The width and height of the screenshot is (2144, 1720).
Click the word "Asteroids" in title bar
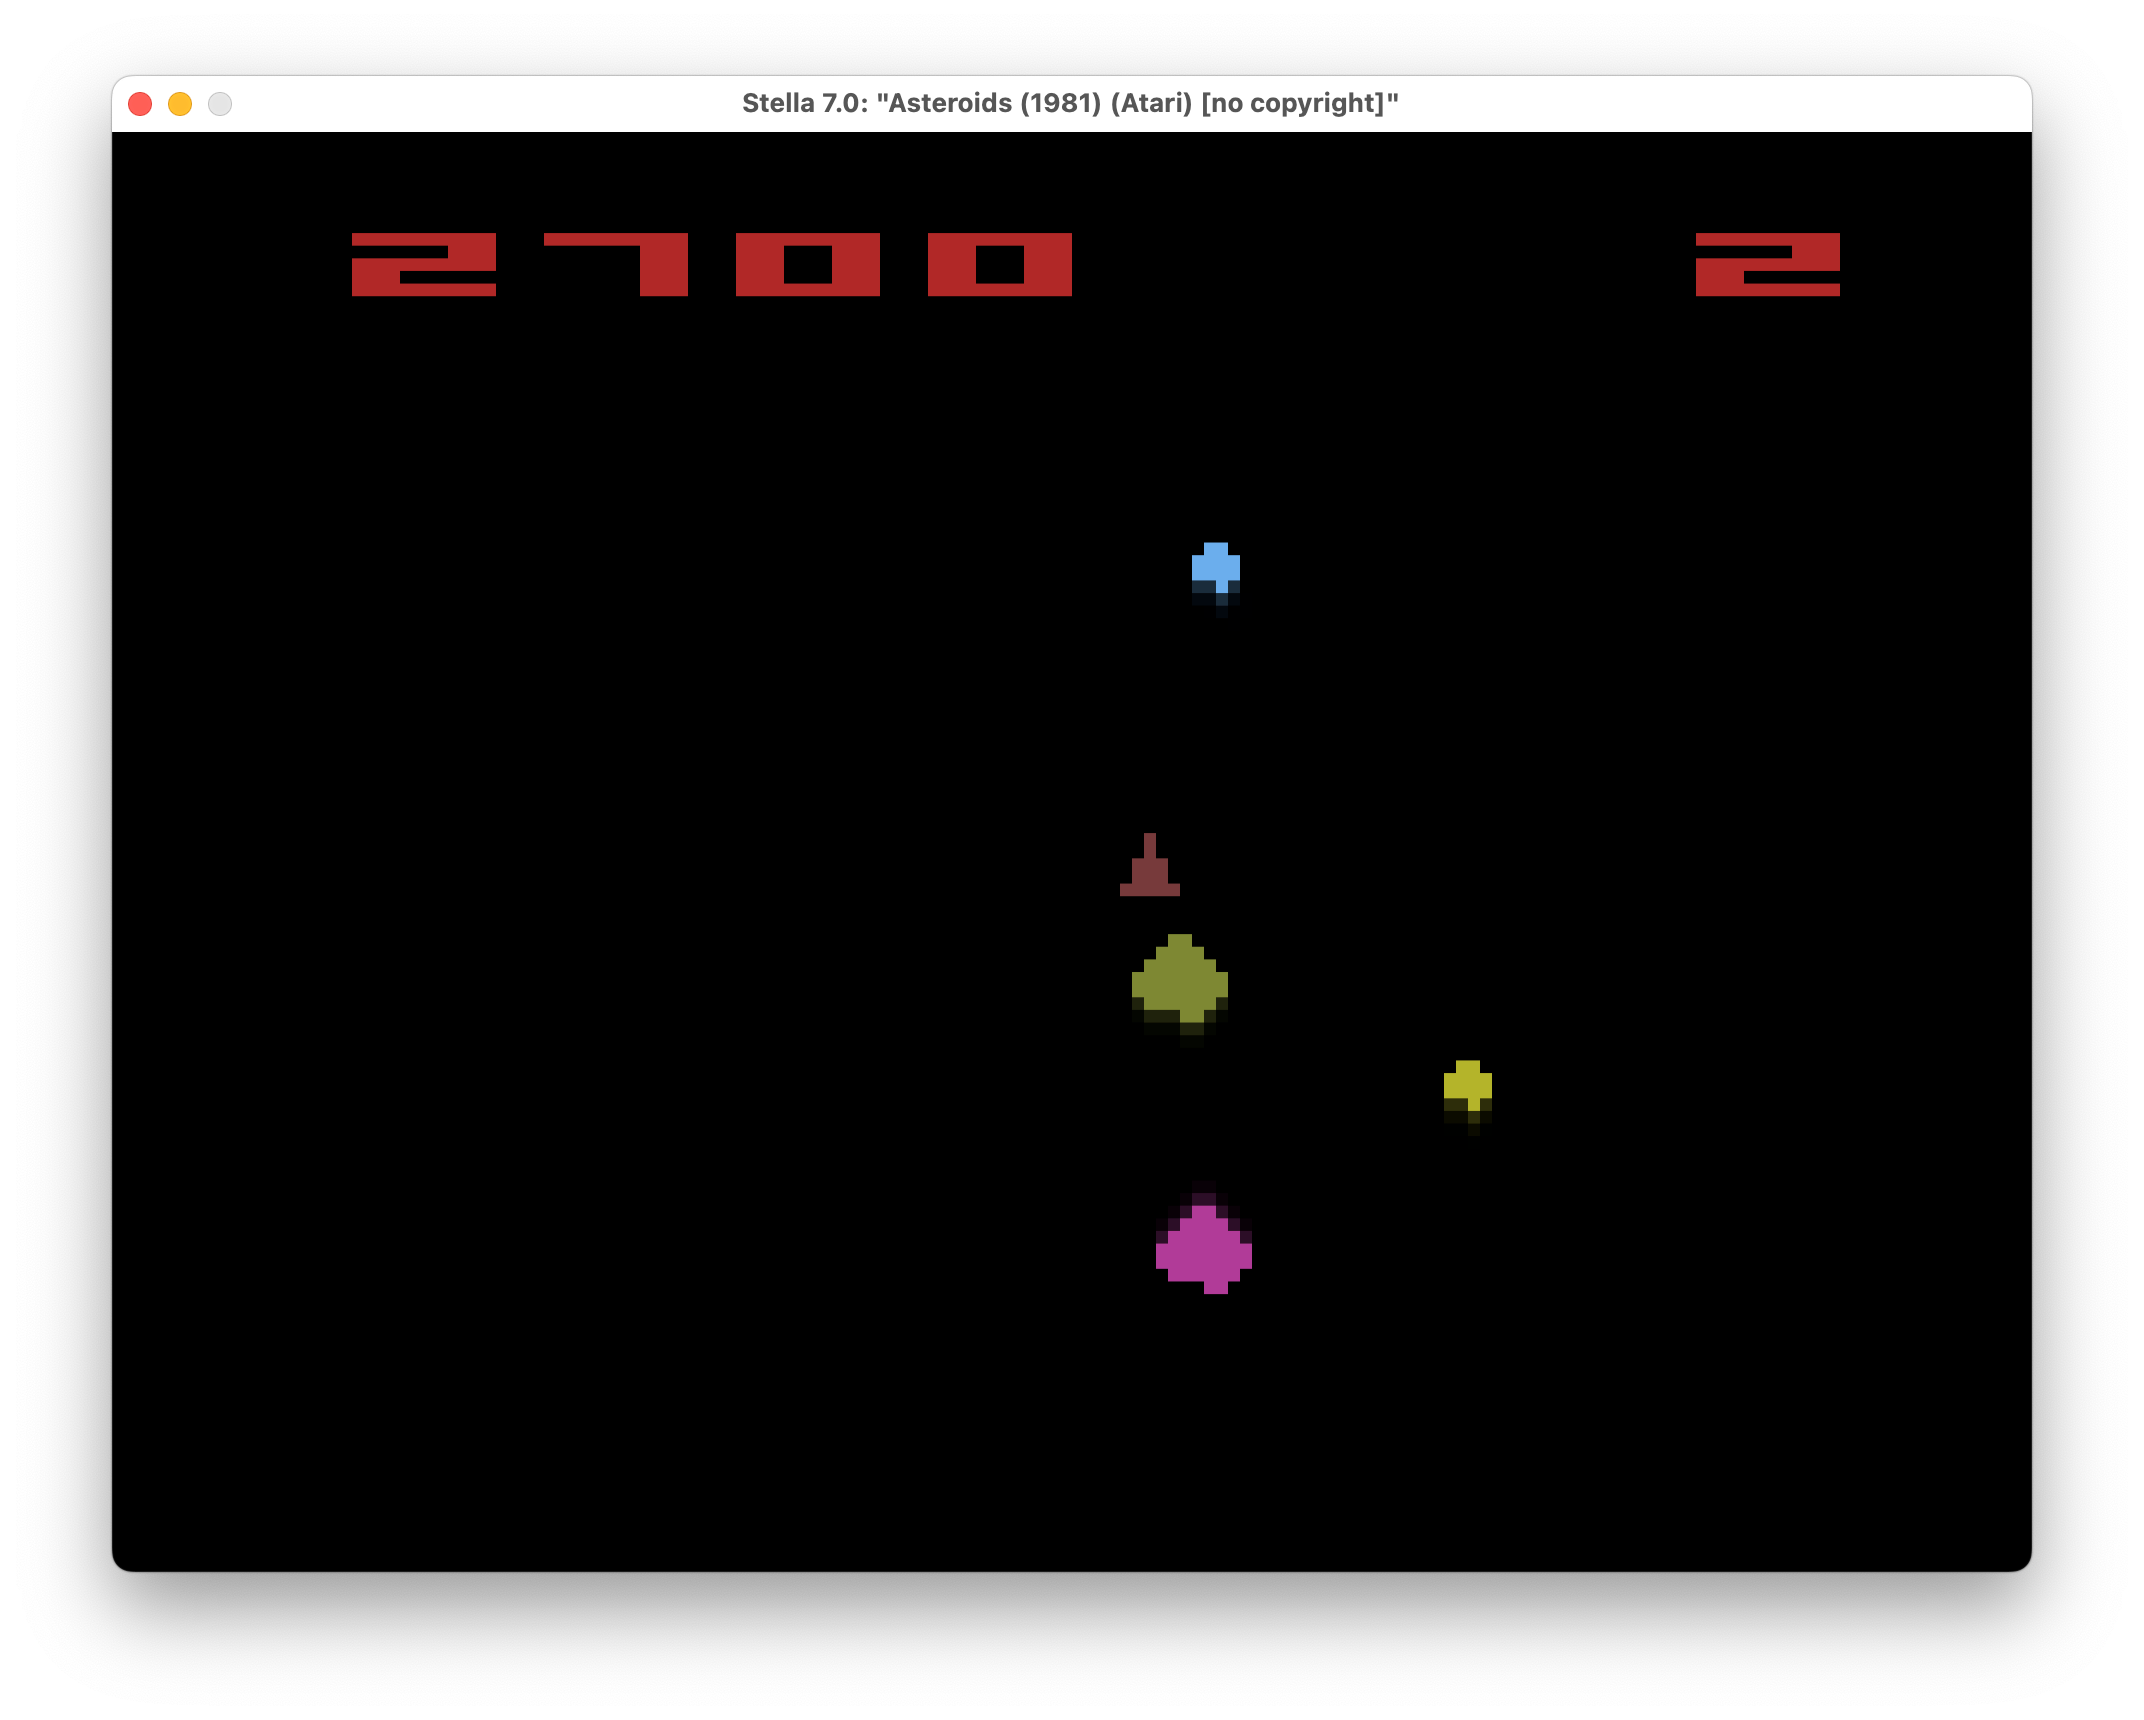pyautogui.click(x=950, y=103)
